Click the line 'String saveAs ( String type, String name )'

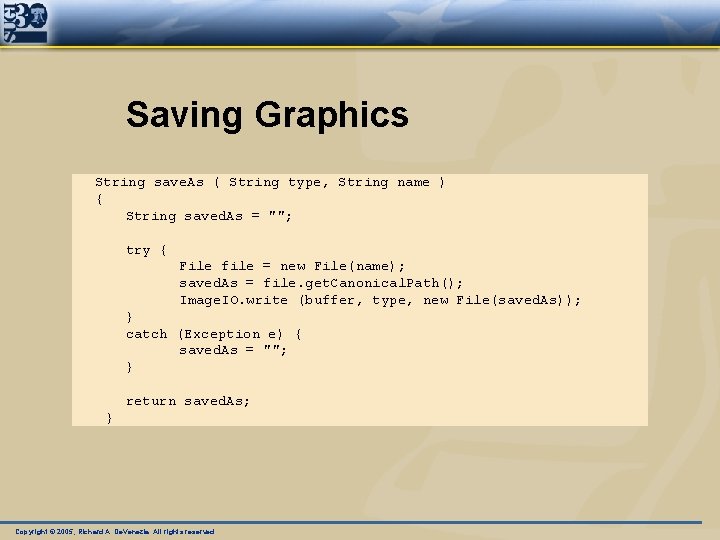pyautogui.click(x=270, y=183)
